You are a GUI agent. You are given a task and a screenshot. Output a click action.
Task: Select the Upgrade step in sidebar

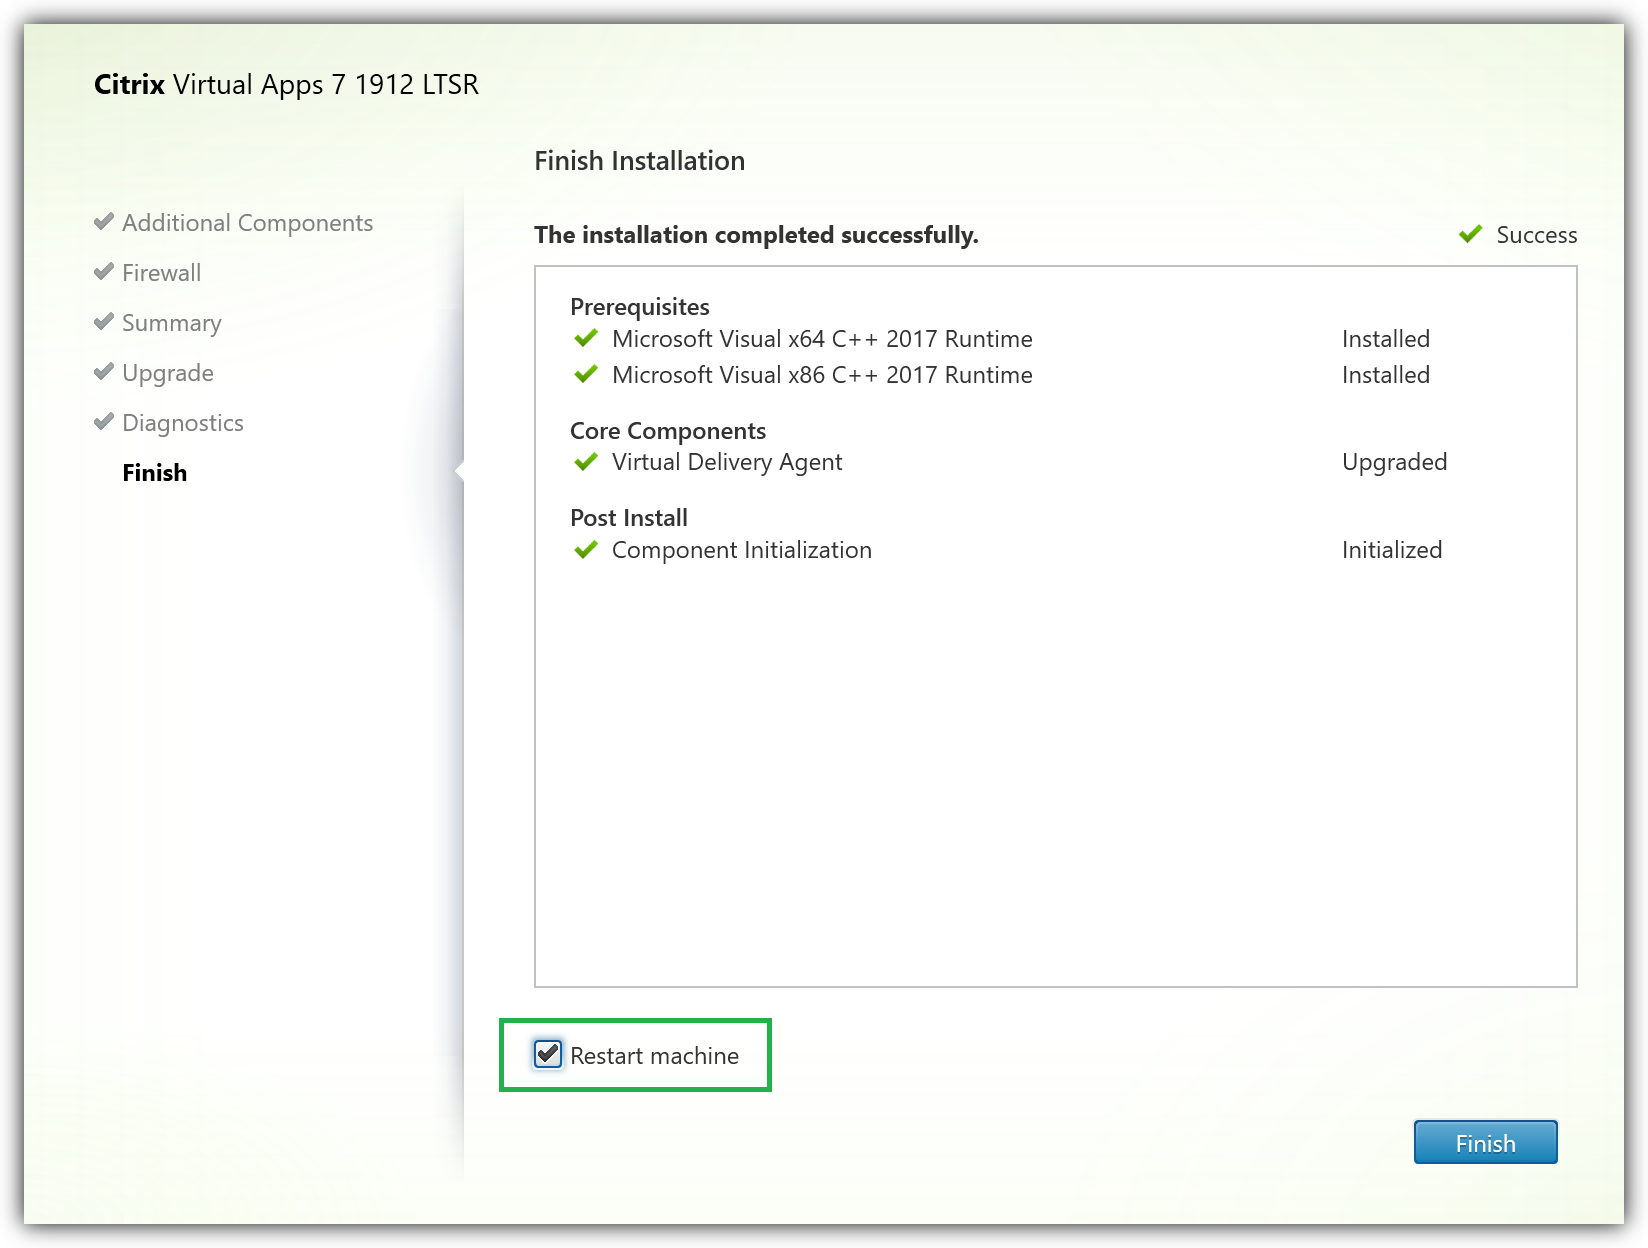click(167, 373)
